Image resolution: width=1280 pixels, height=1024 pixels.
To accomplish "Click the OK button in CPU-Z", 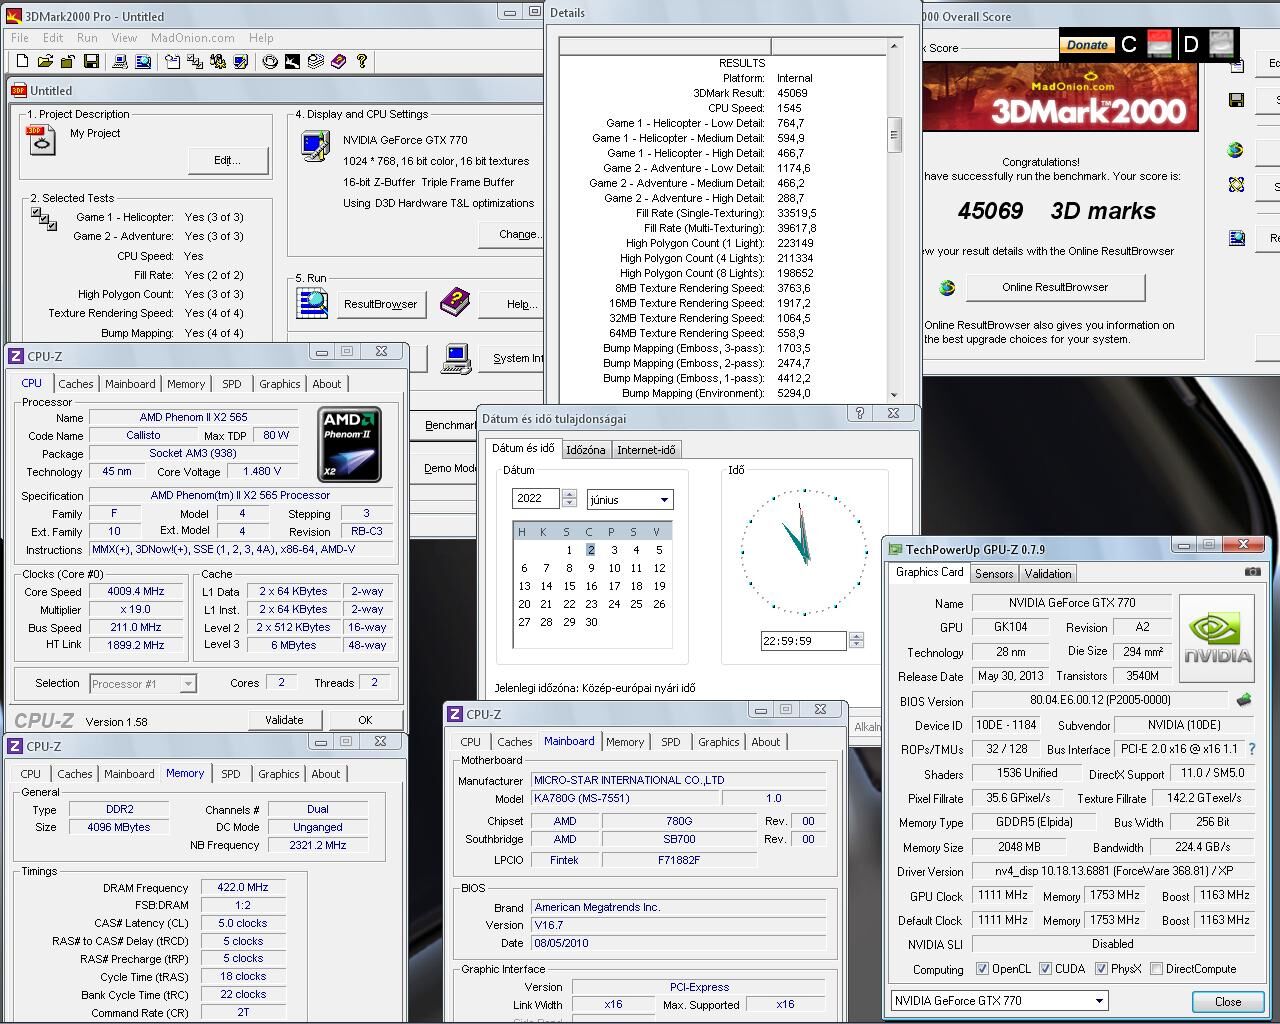I will tap(365, 720).
